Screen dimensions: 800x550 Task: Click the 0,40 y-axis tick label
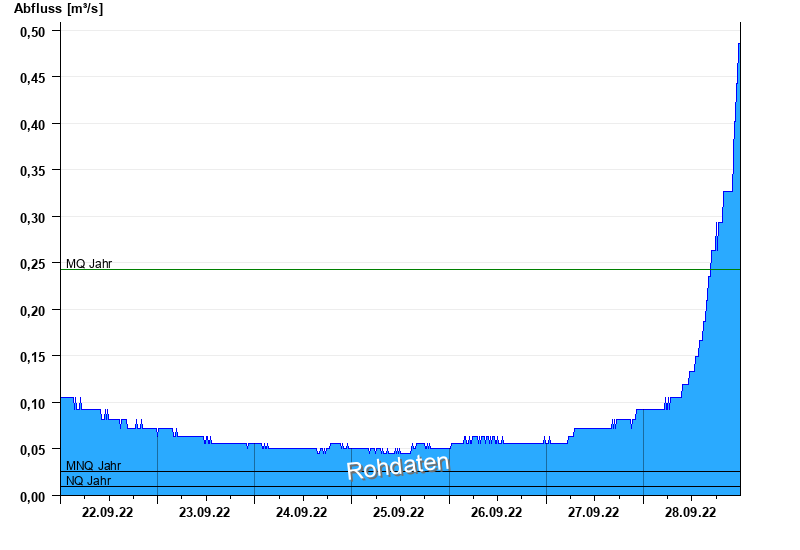coord(34,124)
